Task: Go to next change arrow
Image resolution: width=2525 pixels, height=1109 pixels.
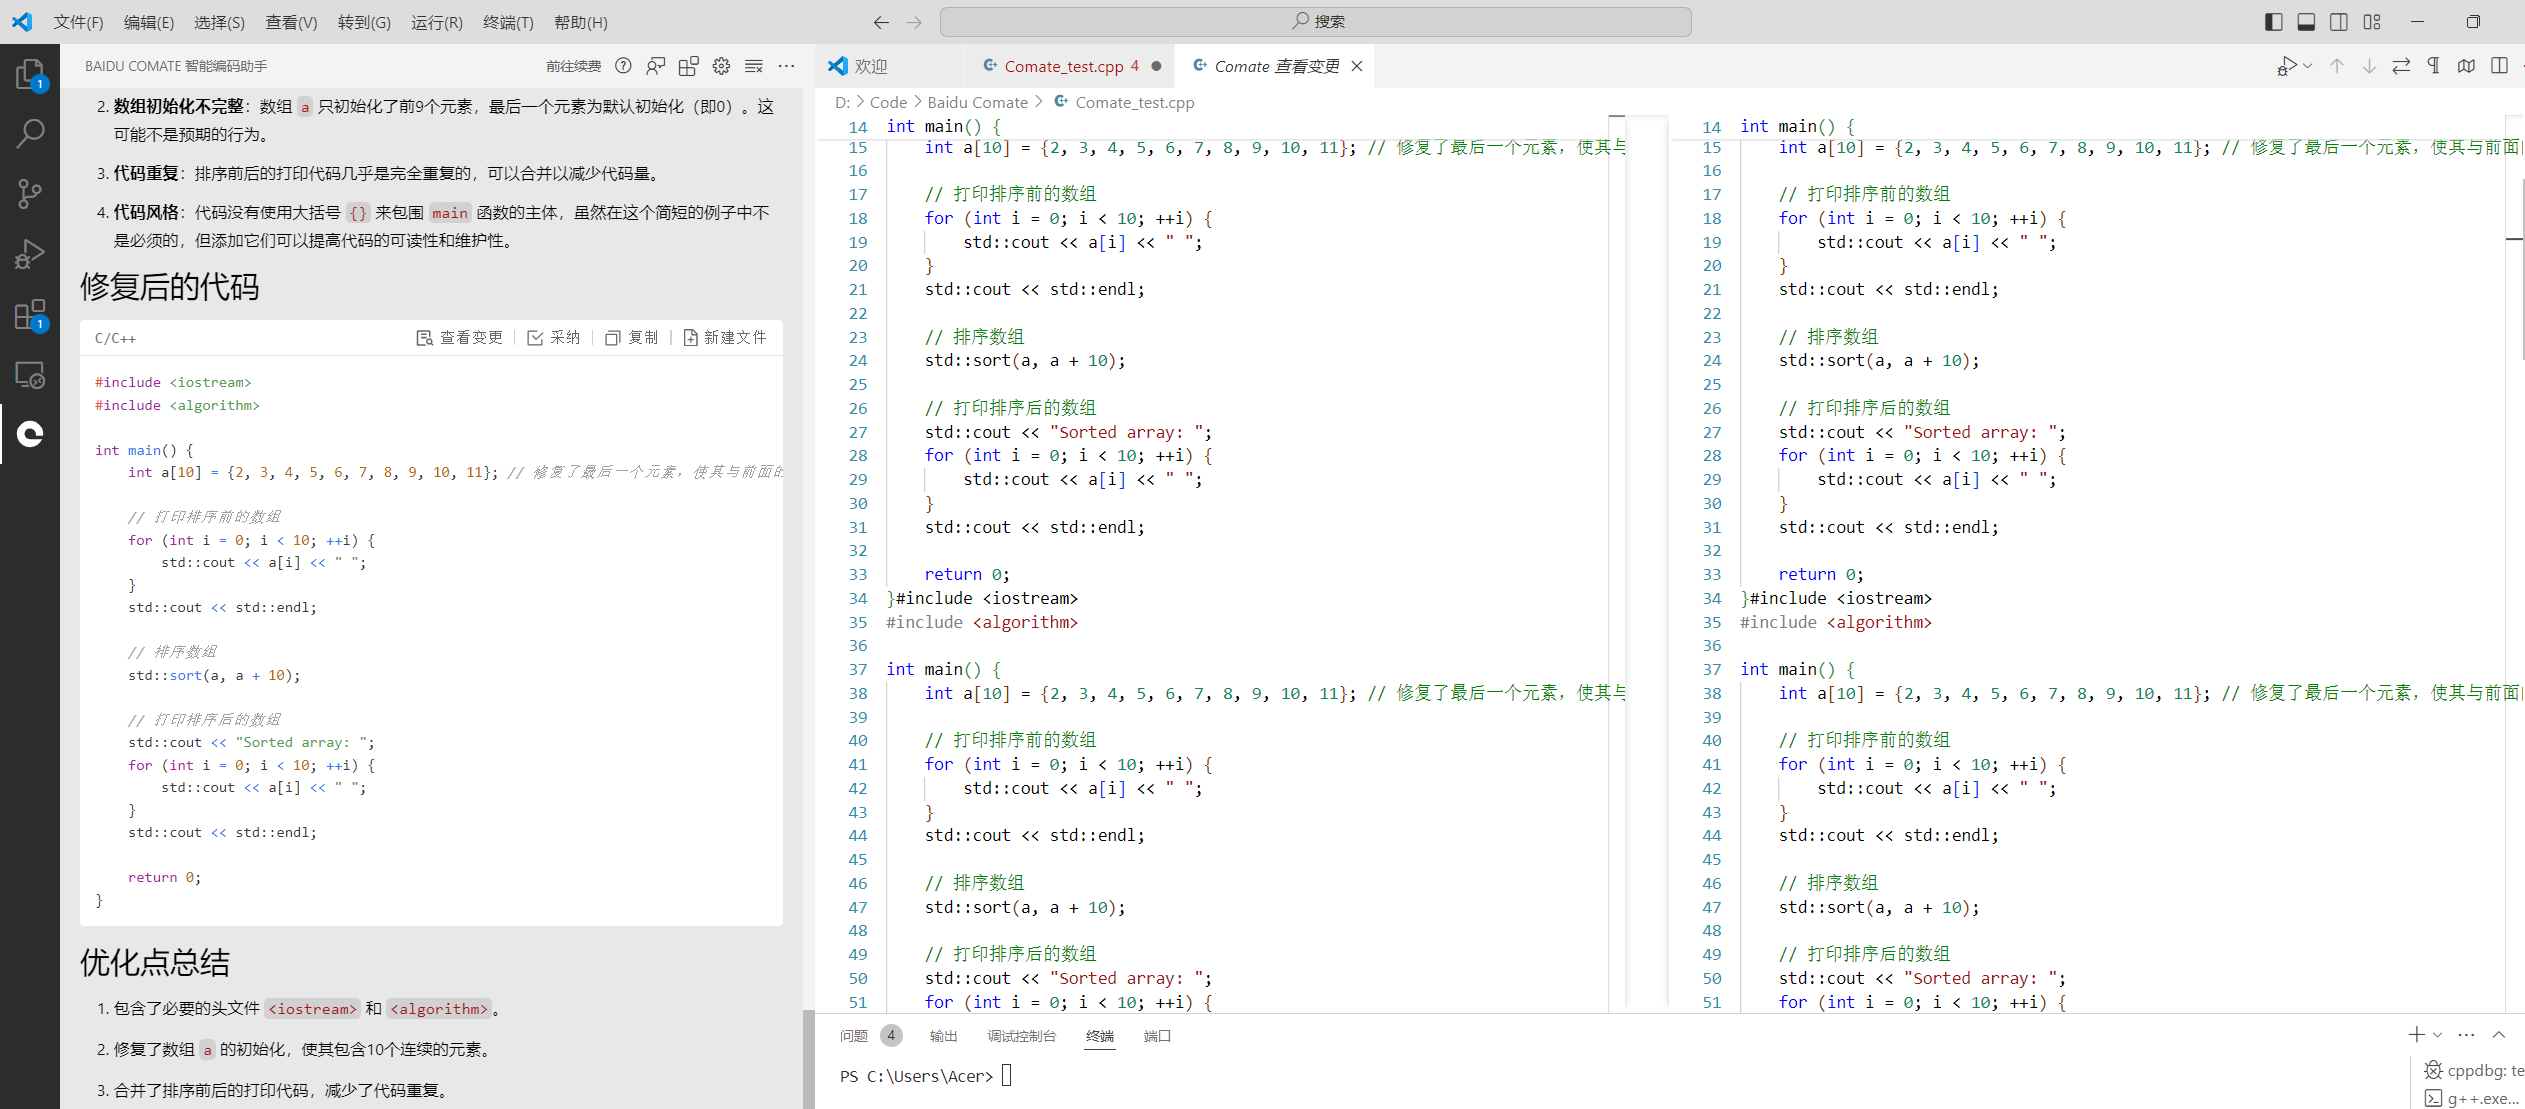Action: click(2369, 66)
